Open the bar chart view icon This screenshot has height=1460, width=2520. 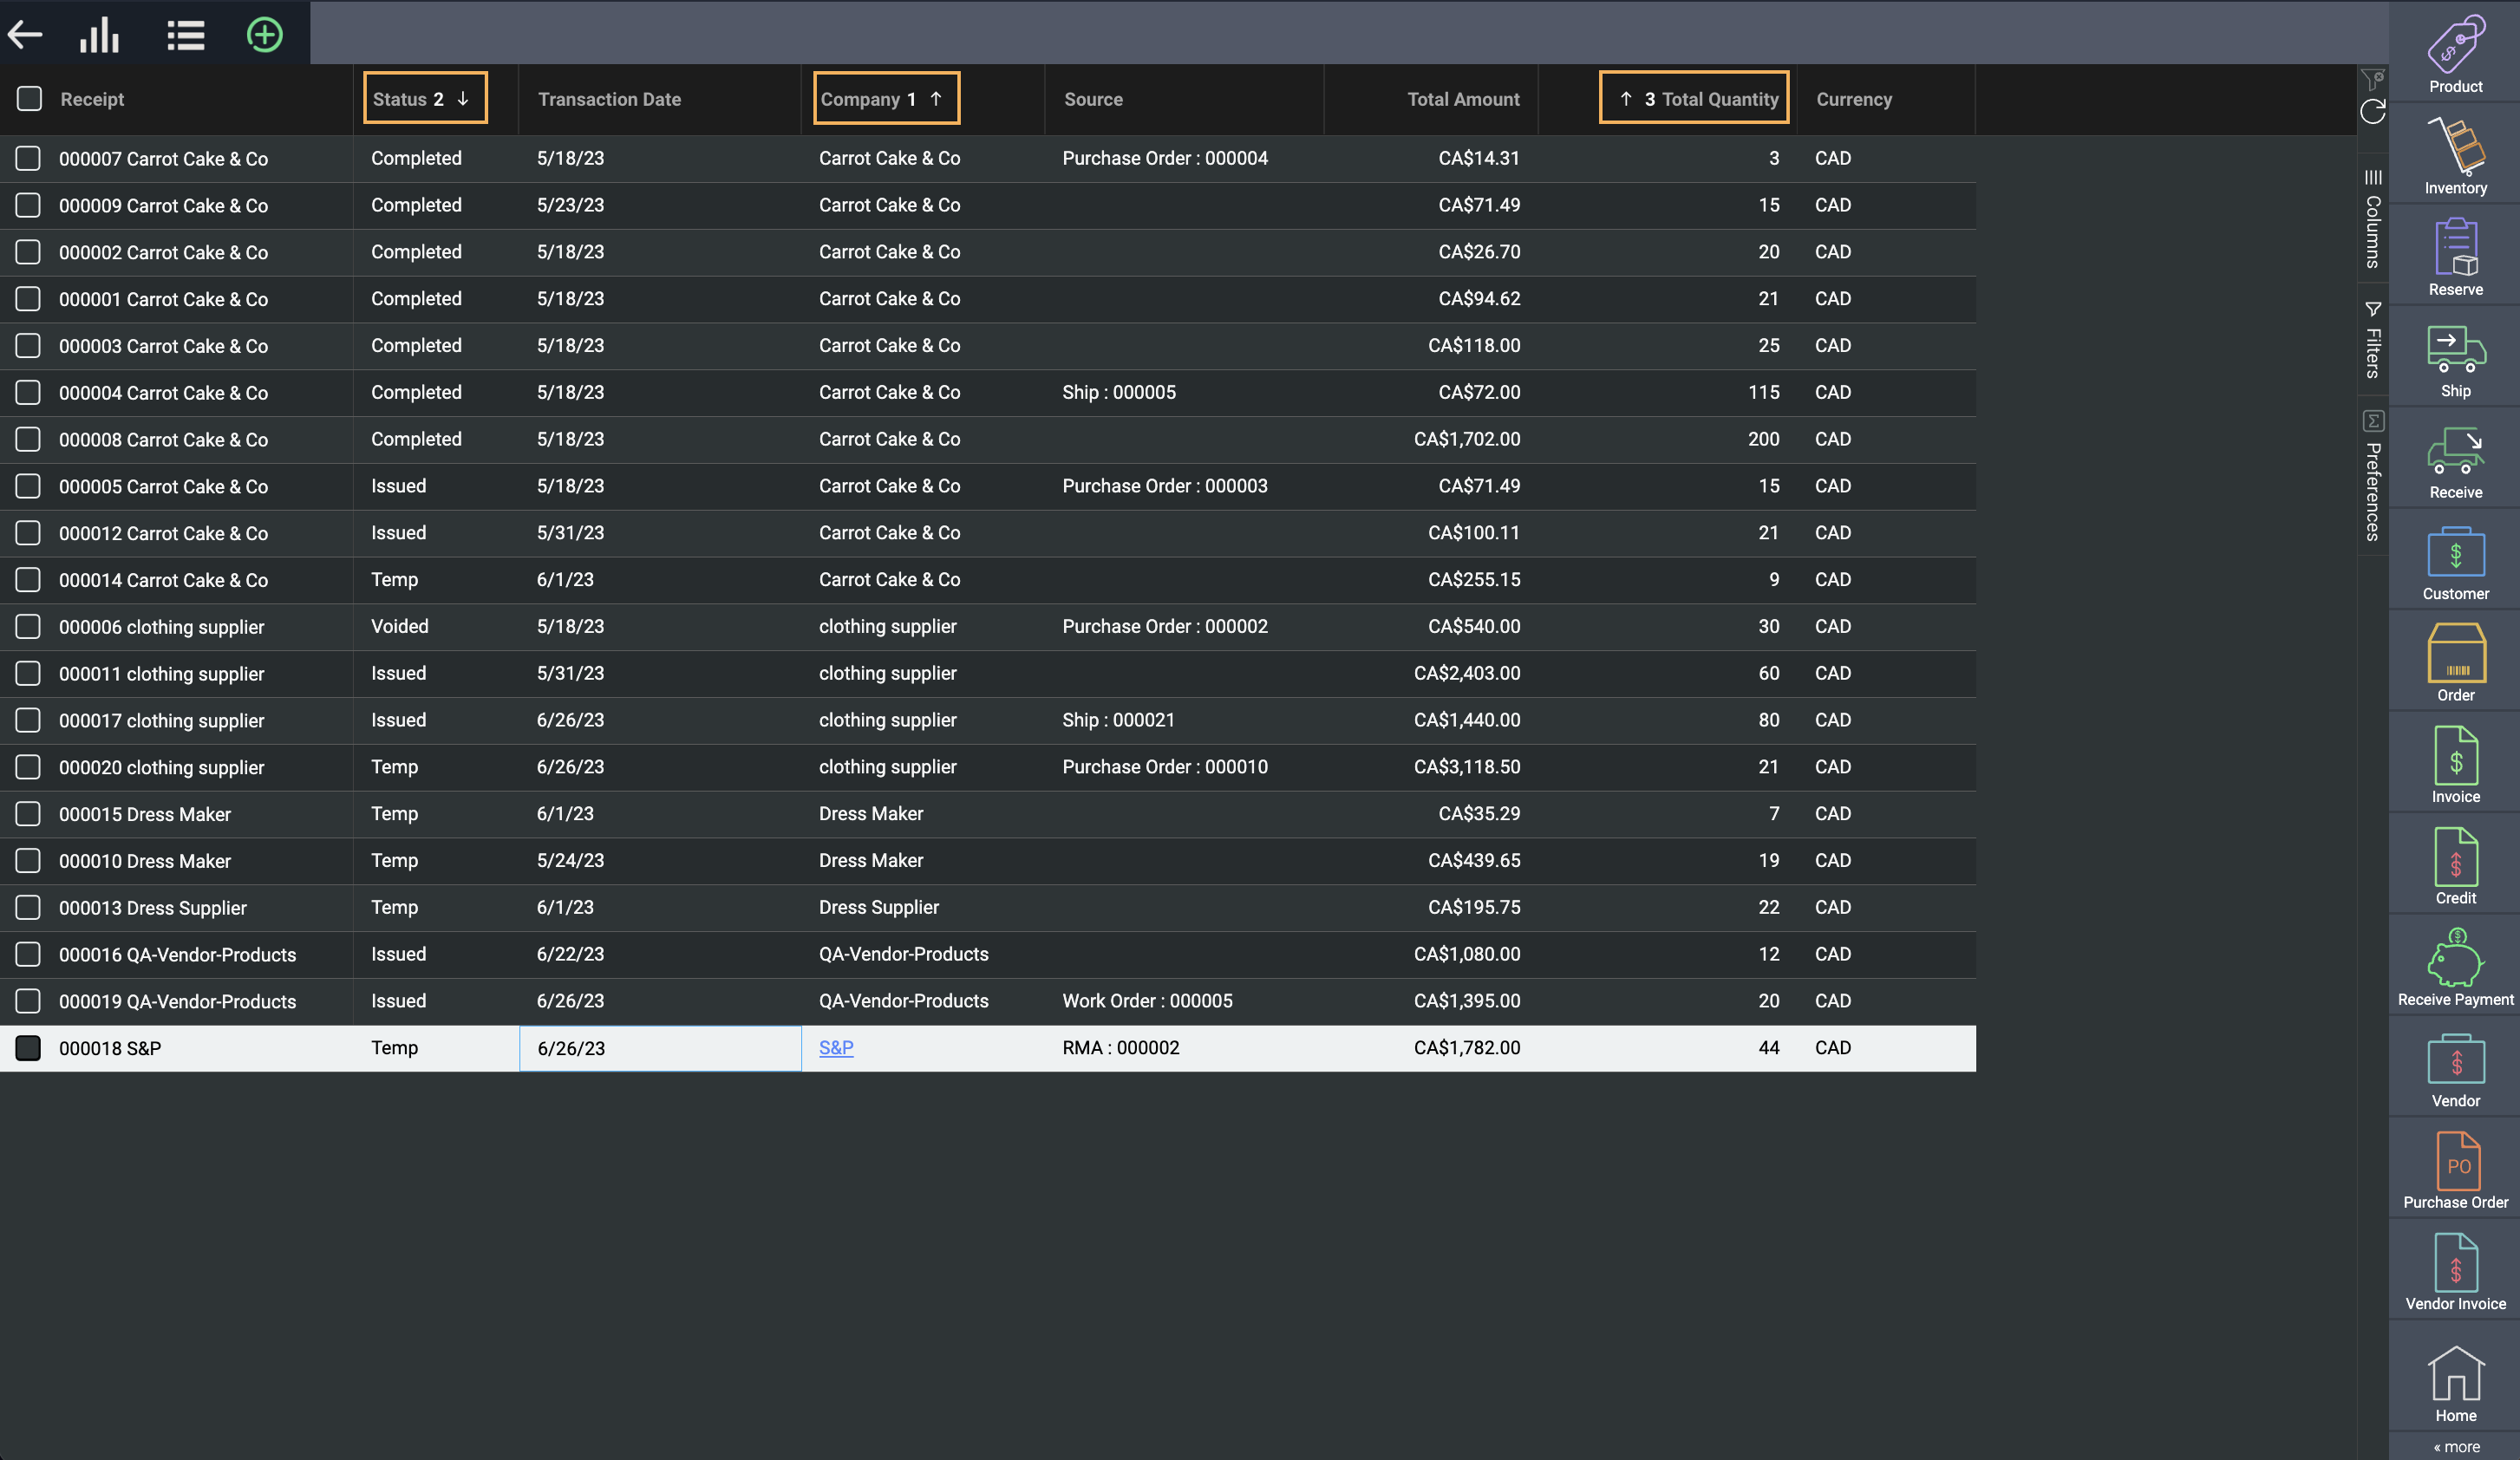(99, 35)
